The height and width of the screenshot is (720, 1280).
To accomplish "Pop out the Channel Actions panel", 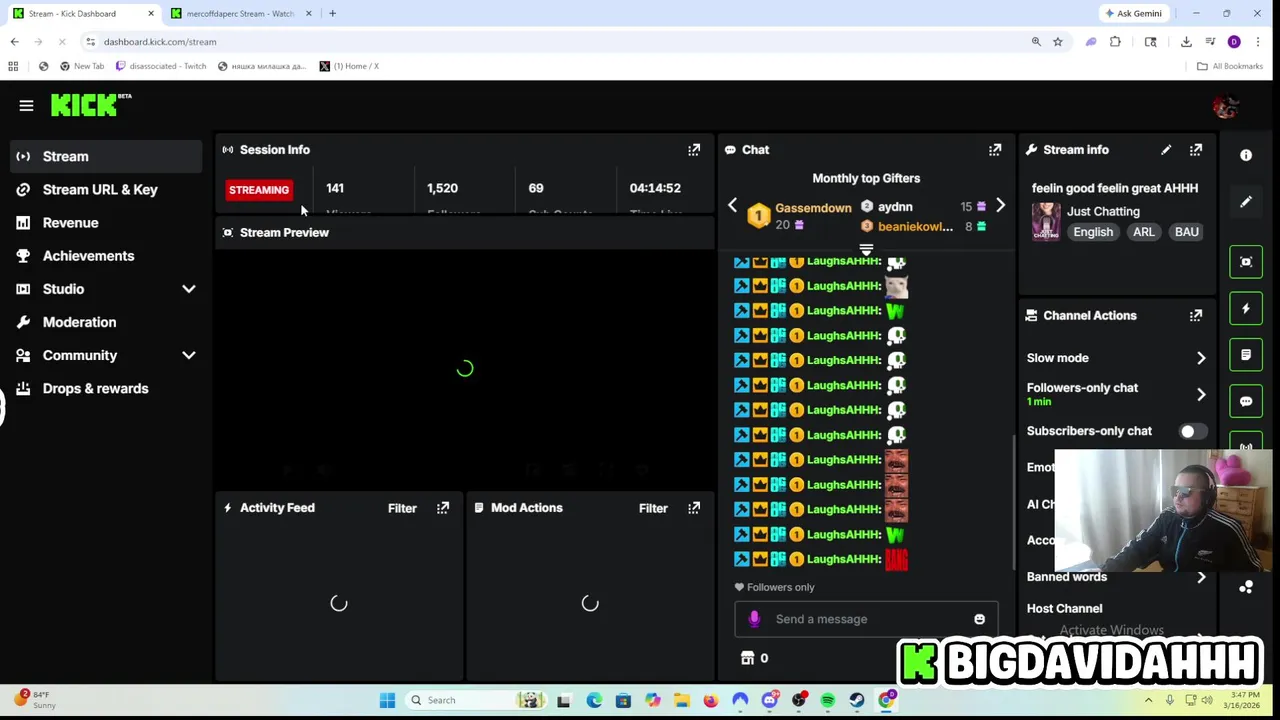I will point(1196,316).
